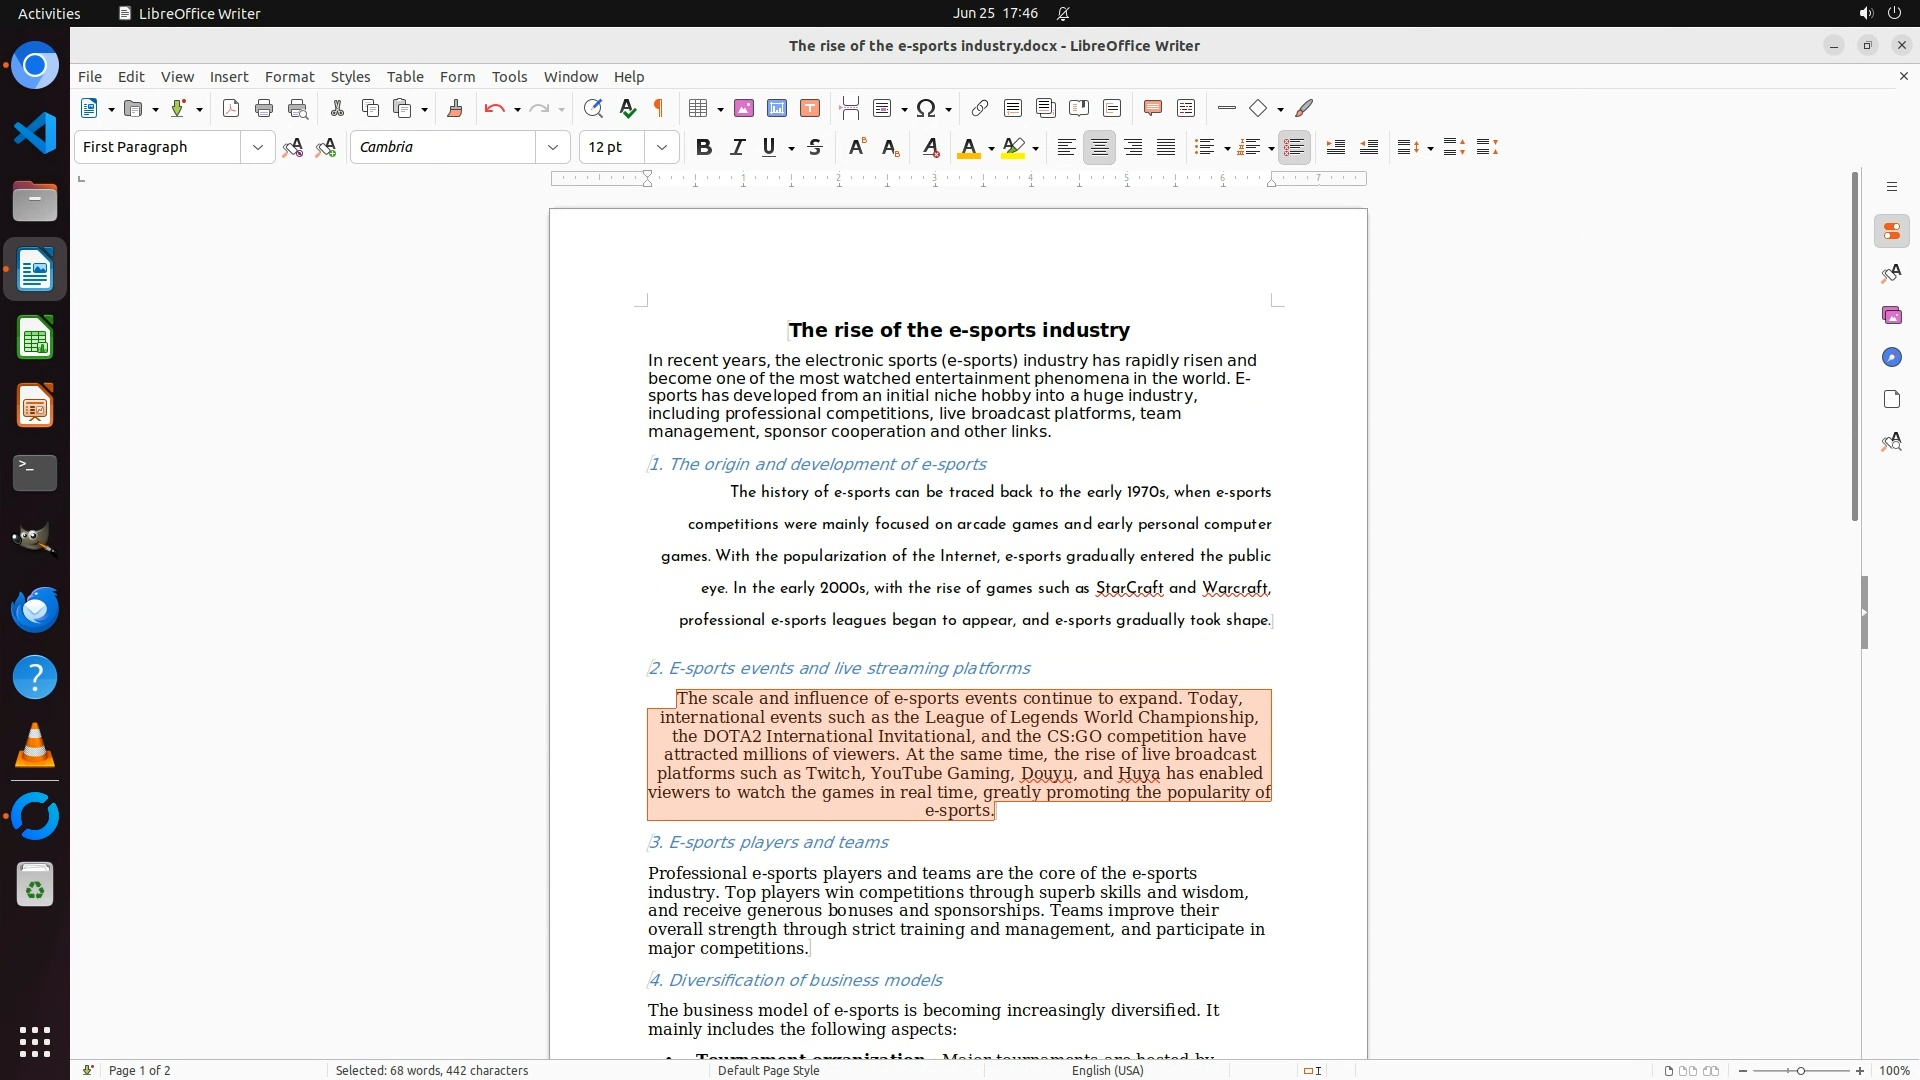Screen dimensions: 1920x1080
Task: Open the Format menu
Action: click(289, 77)
